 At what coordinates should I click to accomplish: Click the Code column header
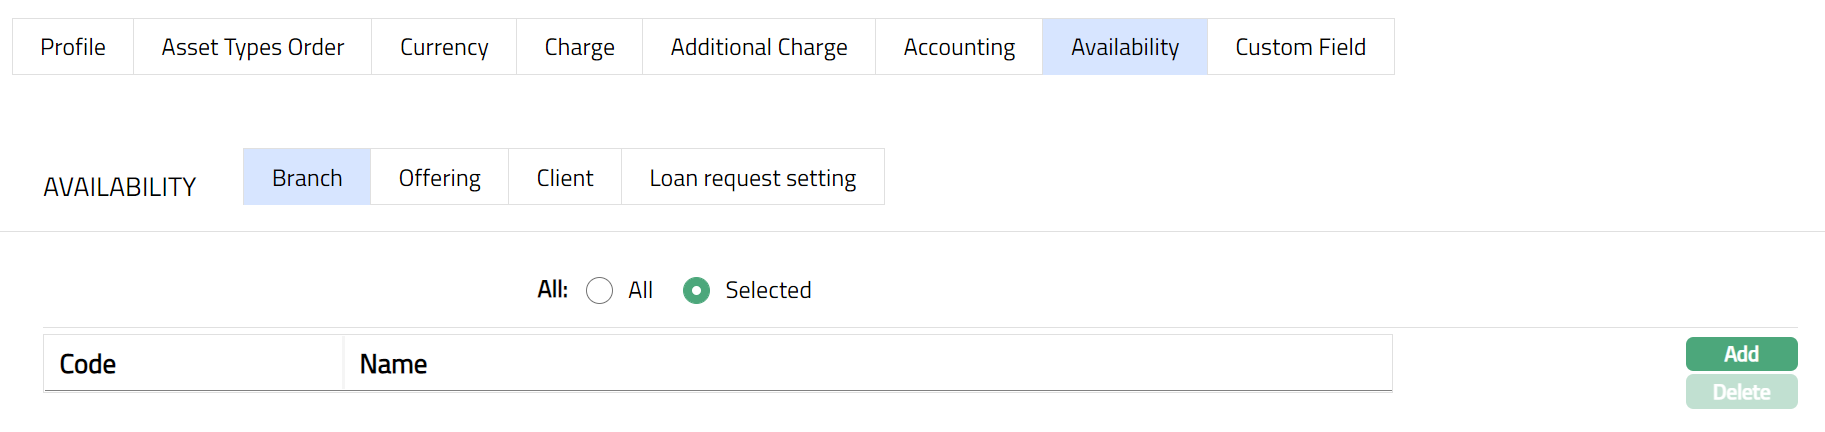[x=88, y=364]
